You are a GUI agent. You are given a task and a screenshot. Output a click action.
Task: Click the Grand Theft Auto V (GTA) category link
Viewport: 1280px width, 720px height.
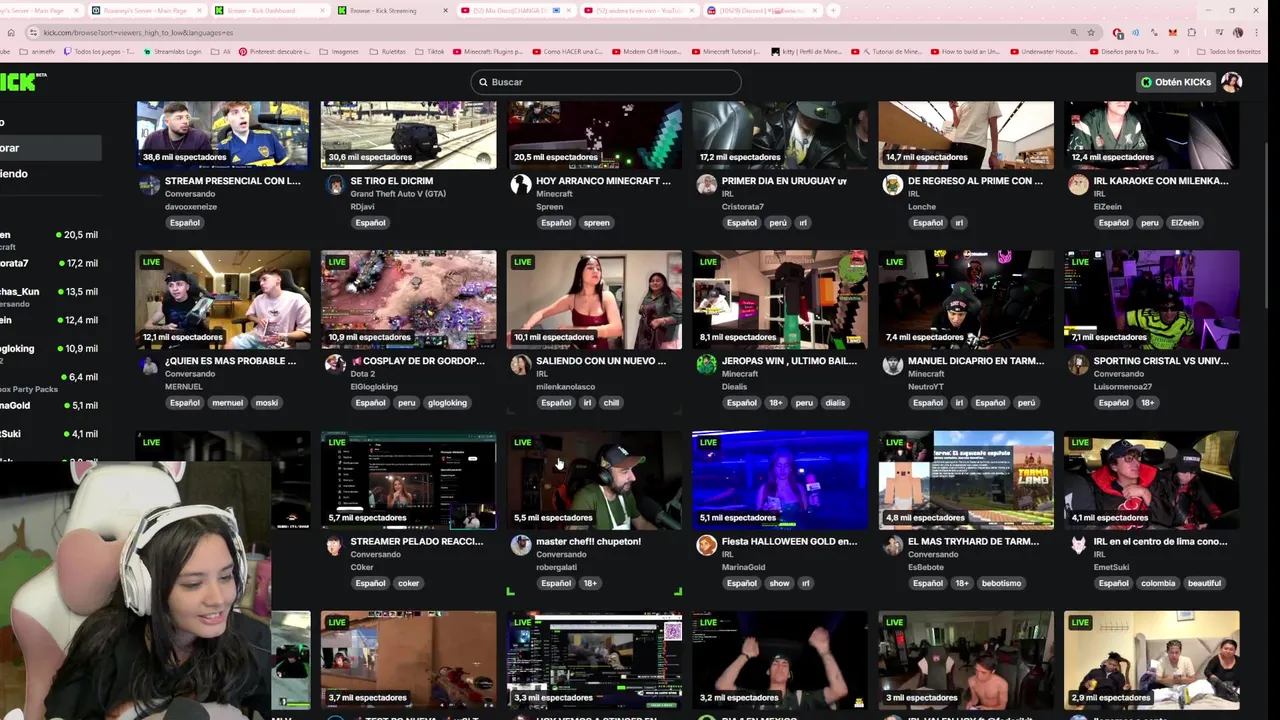pos(398,194)
